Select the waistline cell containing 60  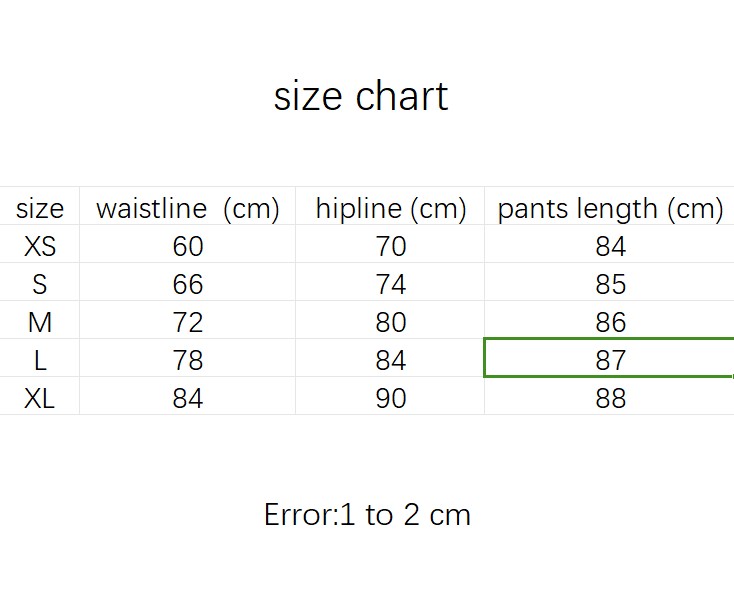pos(187,246)
